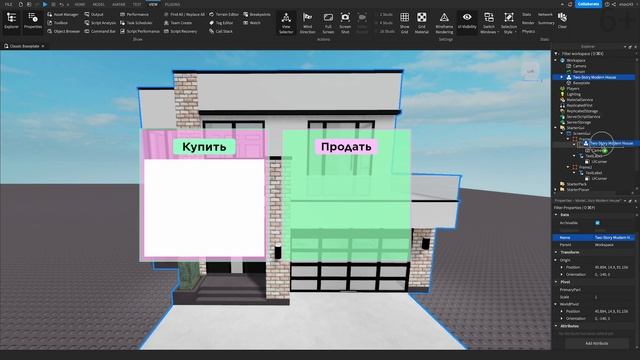Expand Two-Story Modern House under Workspace
The height and width of the screenshot is (360, 640).
562,77
